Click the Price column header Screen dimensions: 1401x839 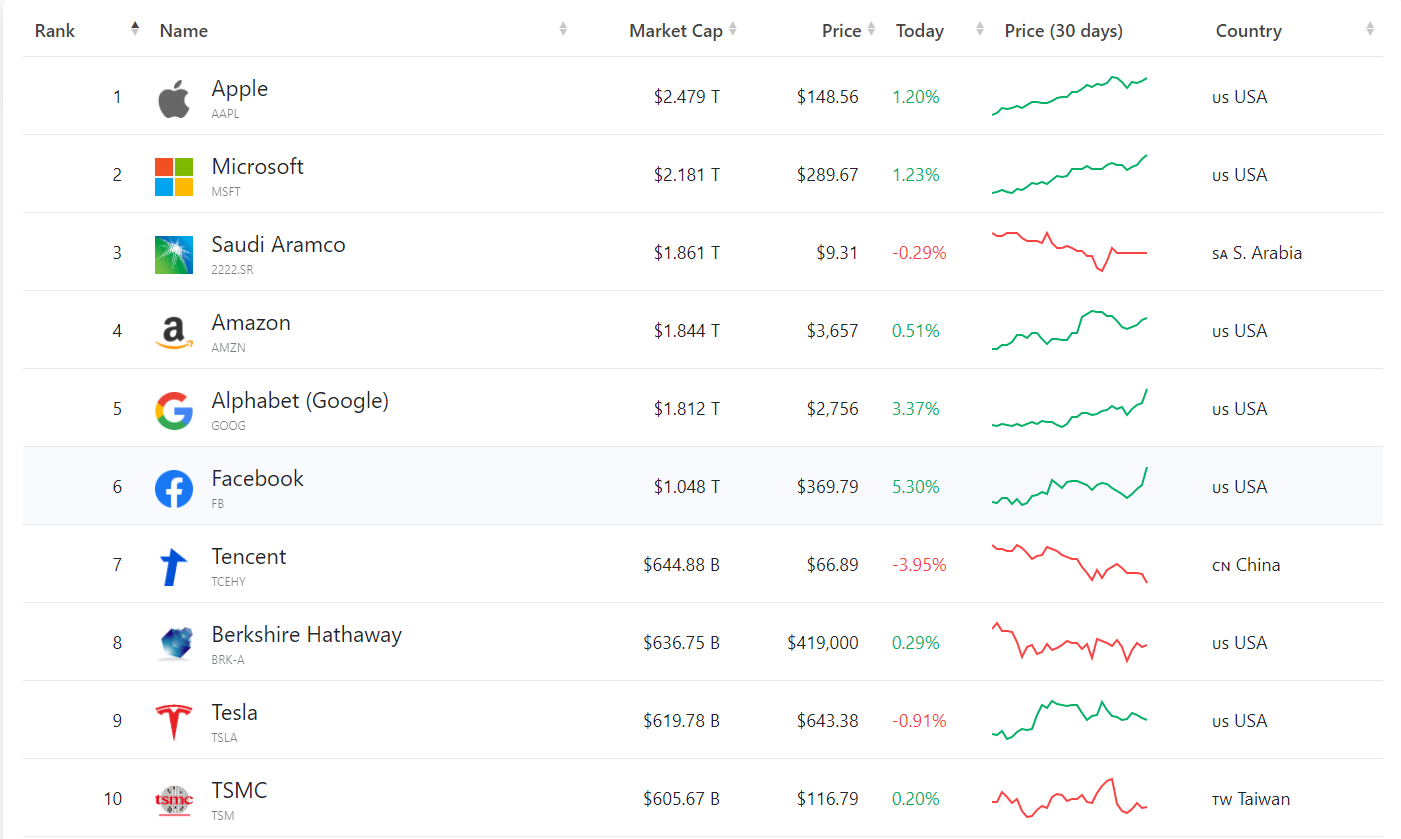(x=842, y=31)
